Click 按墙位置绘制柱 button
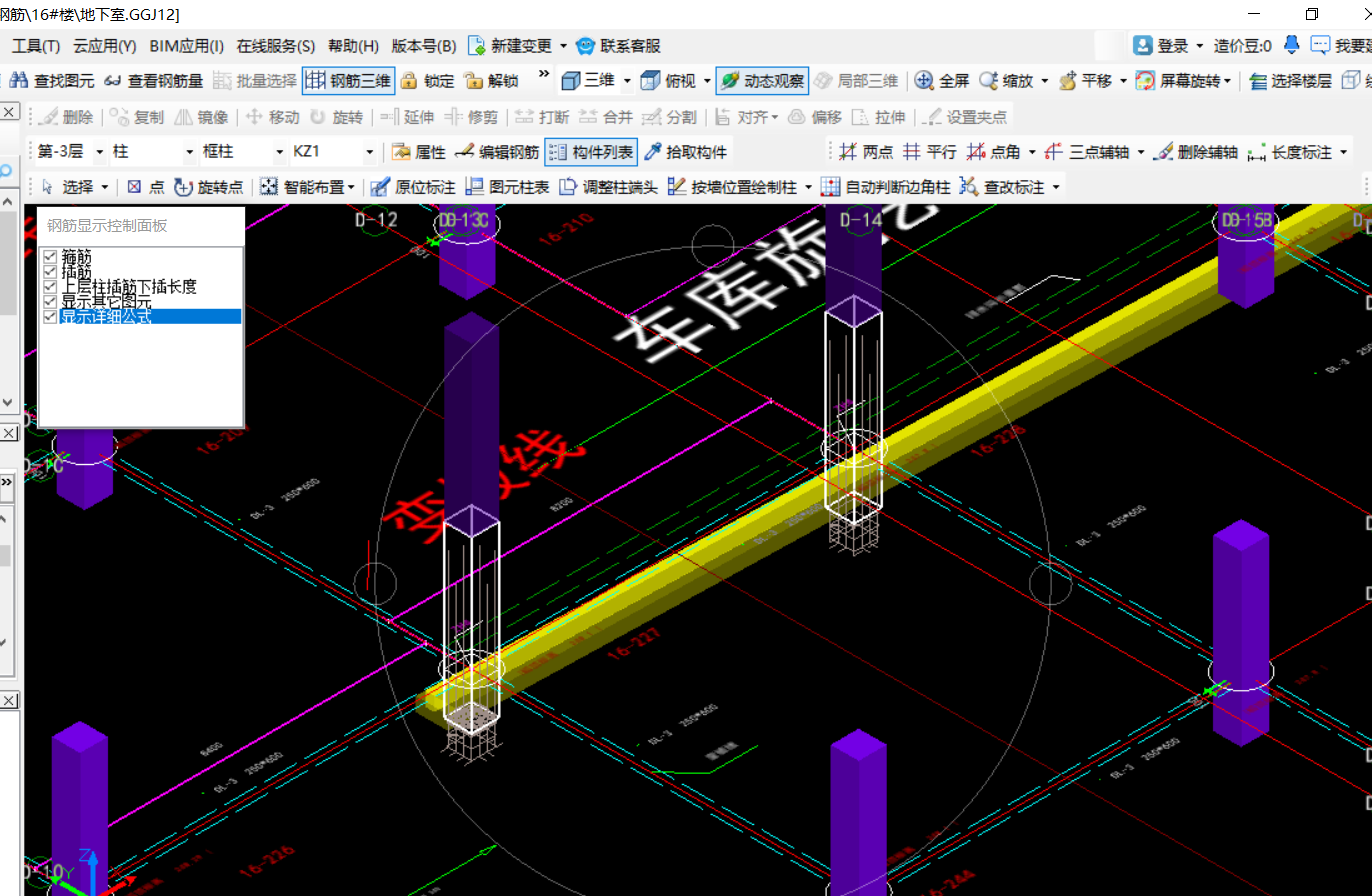 731,187
